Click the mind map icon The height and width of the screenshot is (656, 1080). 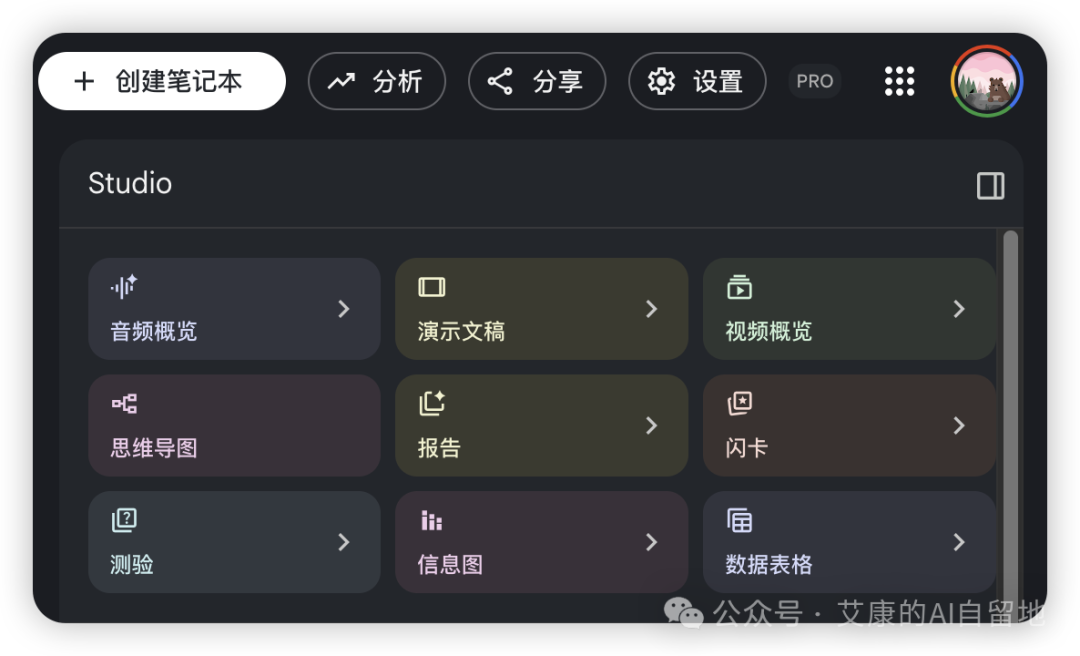(124, 404)
